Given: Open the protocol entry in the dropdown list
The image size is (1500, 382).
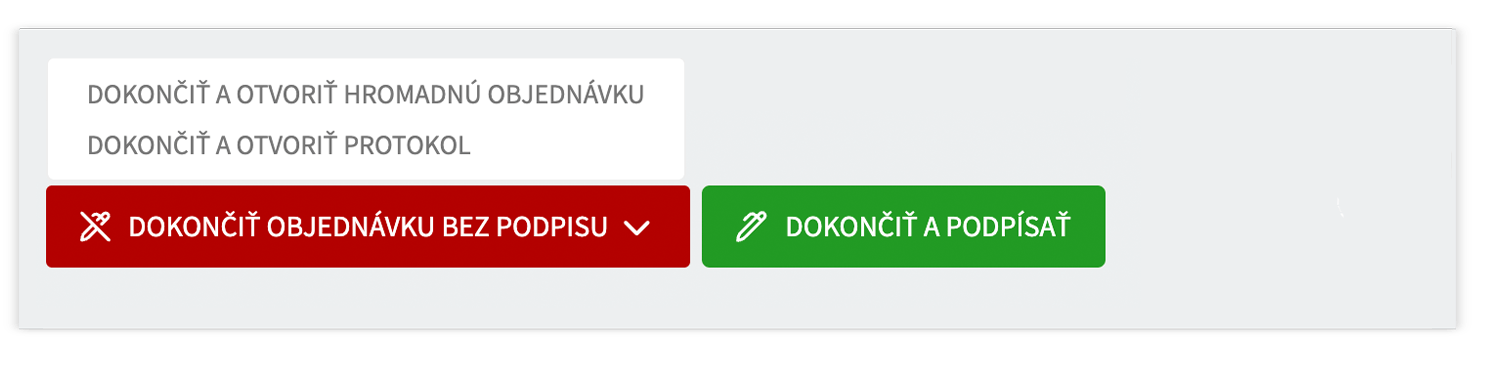Looking at the screenshot, I should pyautogui.click(x=279, y=145).
